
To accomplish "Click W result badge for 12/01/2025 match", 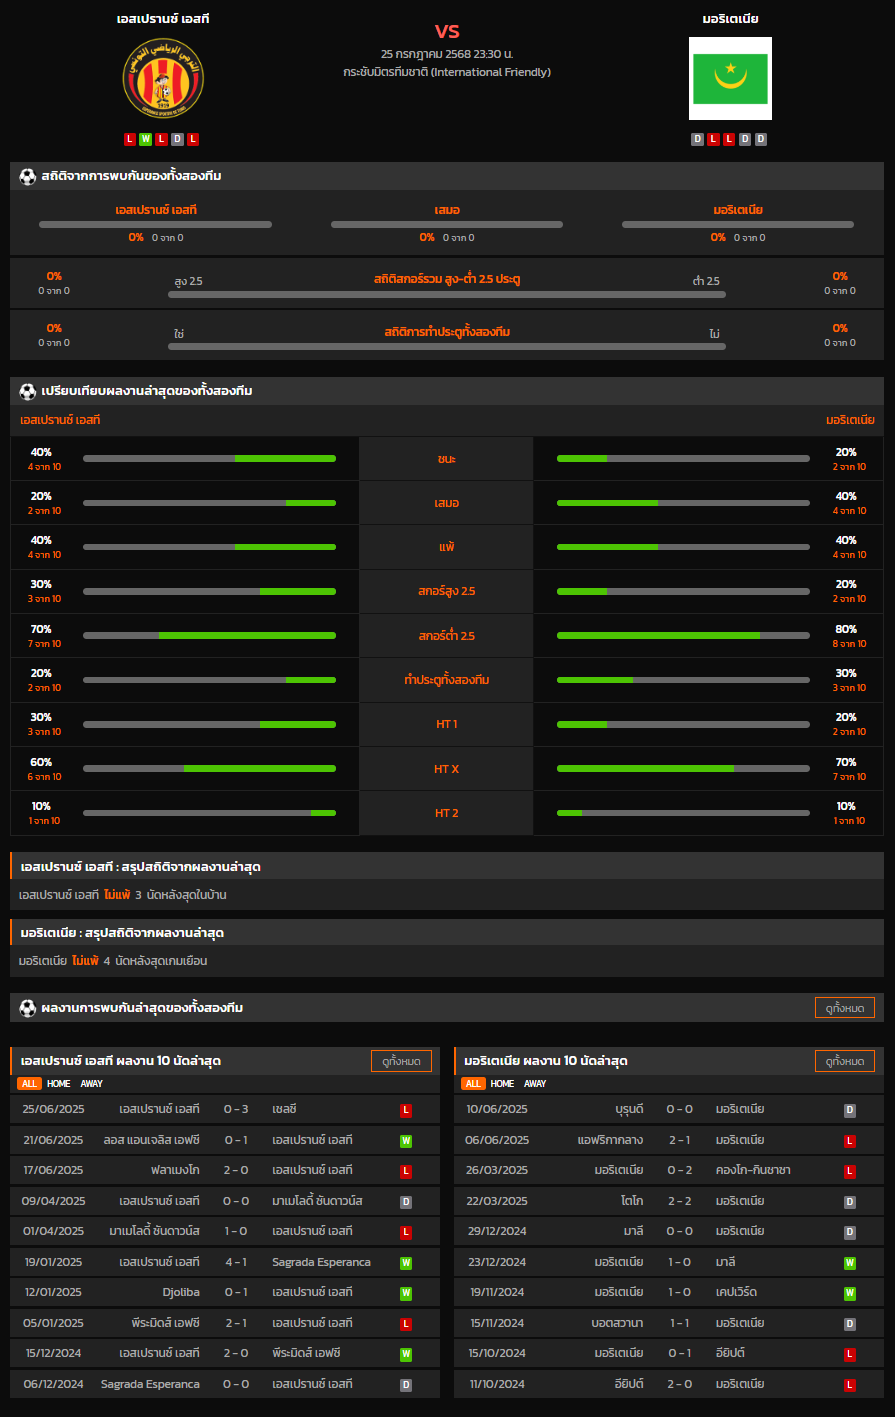I will click(x=406, y=1293).
